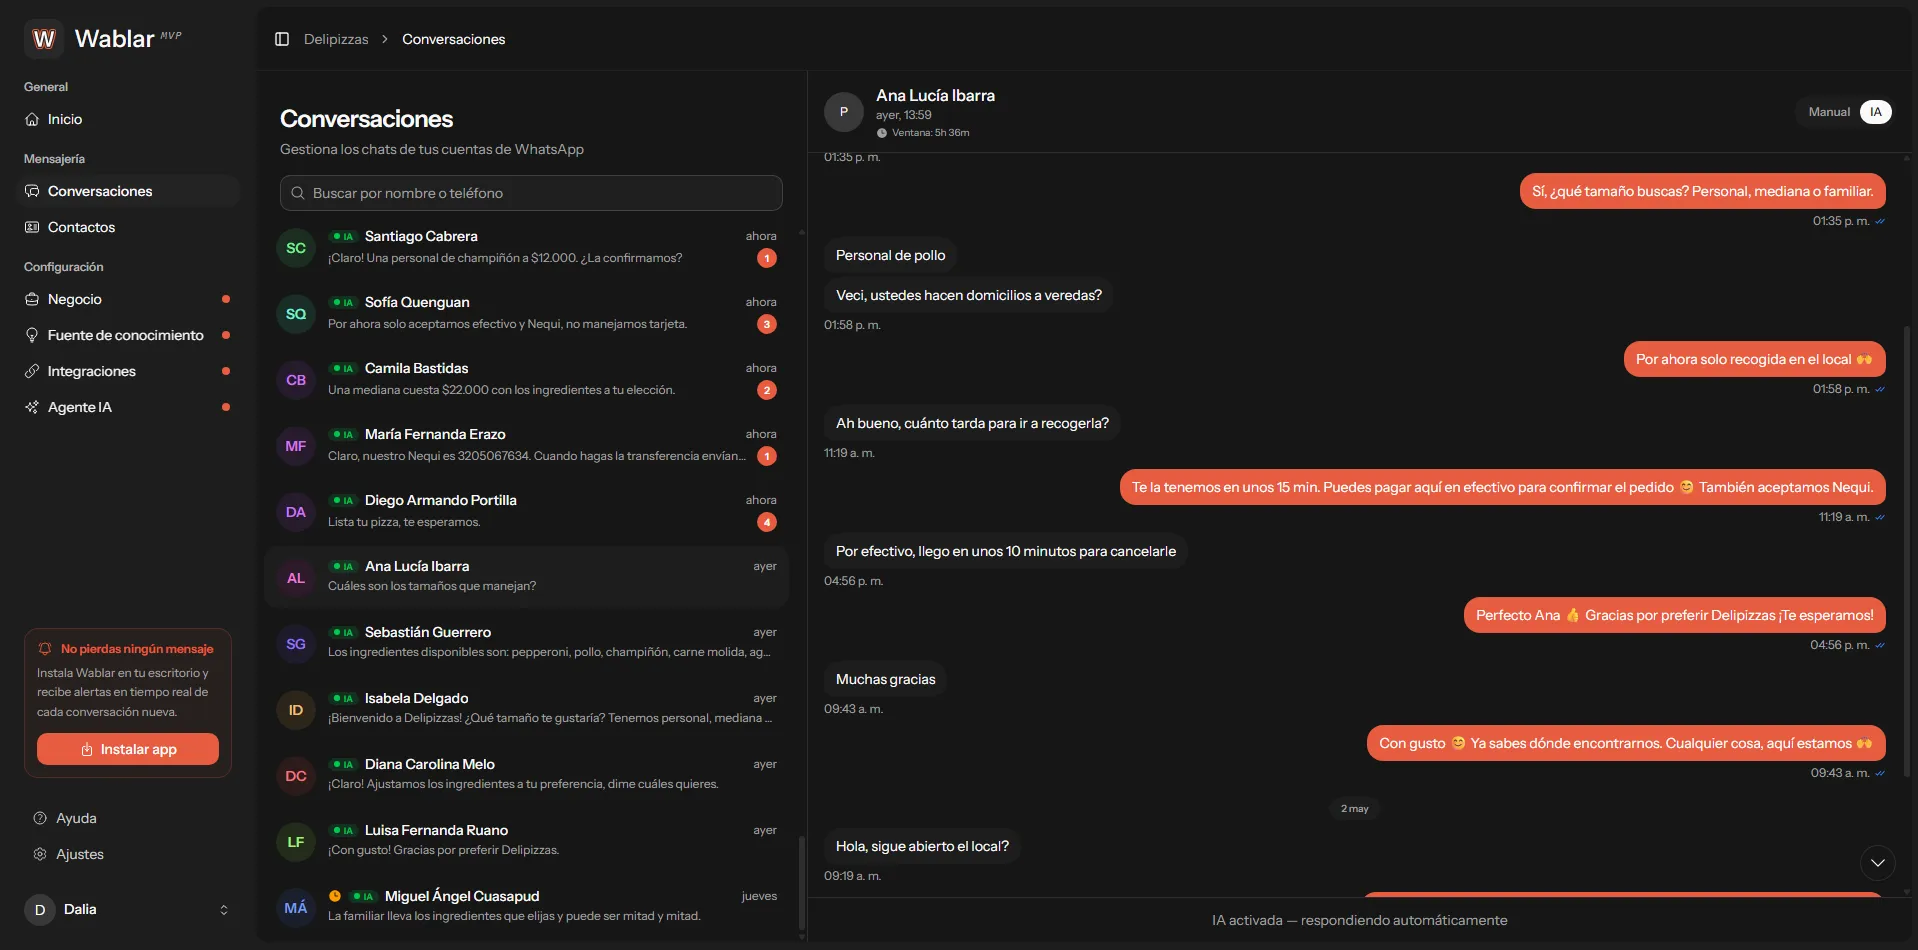
Task: Click the Instalar app button
Action: (128, 749)
